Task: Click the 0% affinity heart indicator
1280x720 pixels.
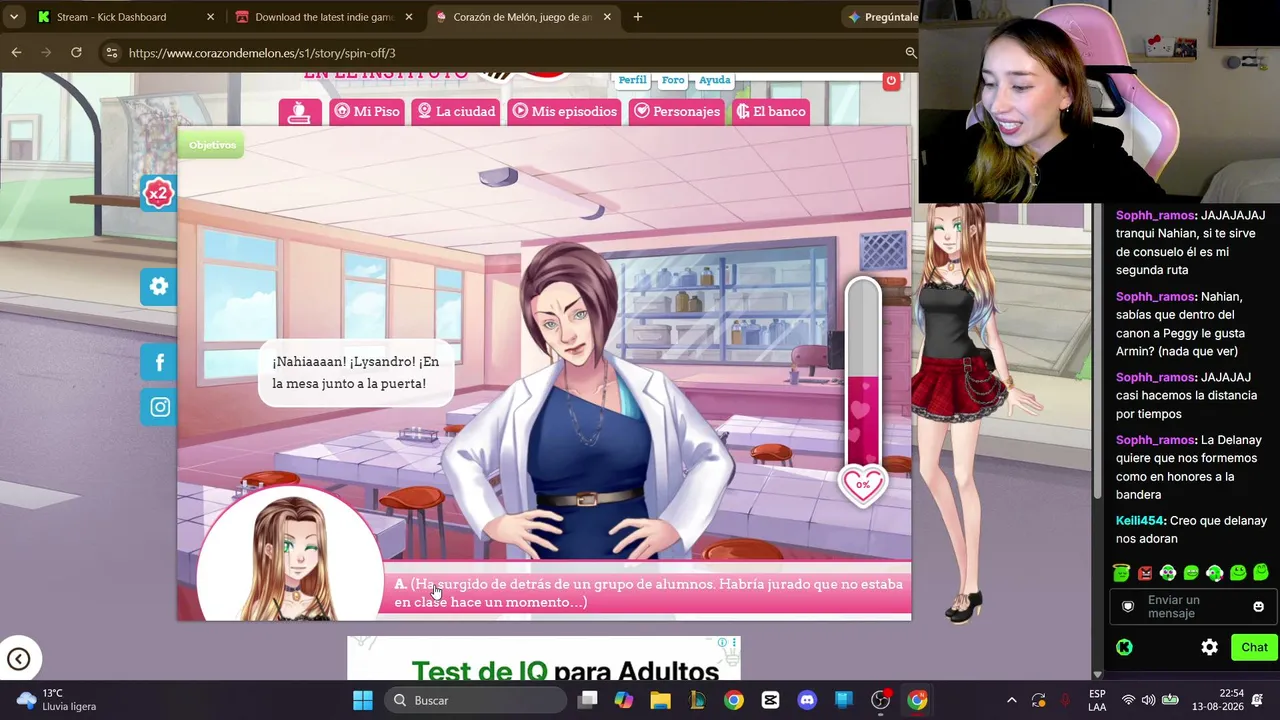Action: 863,485
